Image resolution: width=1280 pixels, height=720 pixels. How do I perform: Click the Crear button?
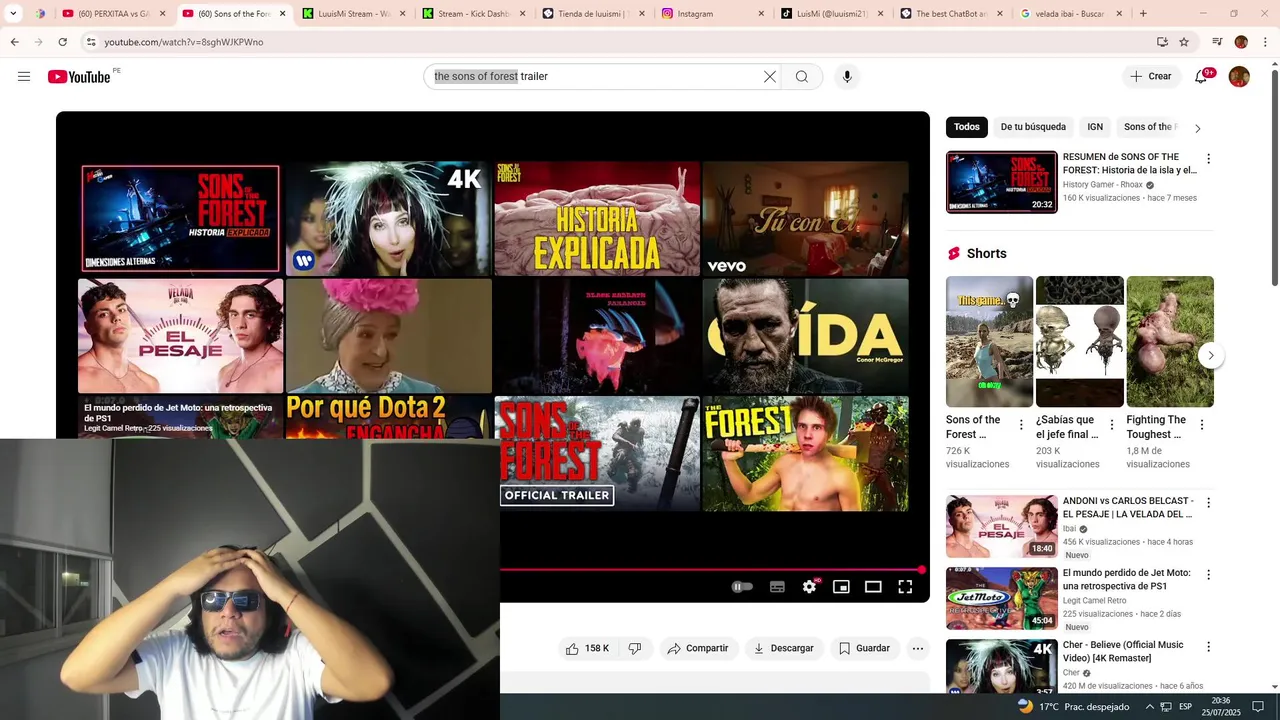pyautogui.click(x=1151, y=77)
